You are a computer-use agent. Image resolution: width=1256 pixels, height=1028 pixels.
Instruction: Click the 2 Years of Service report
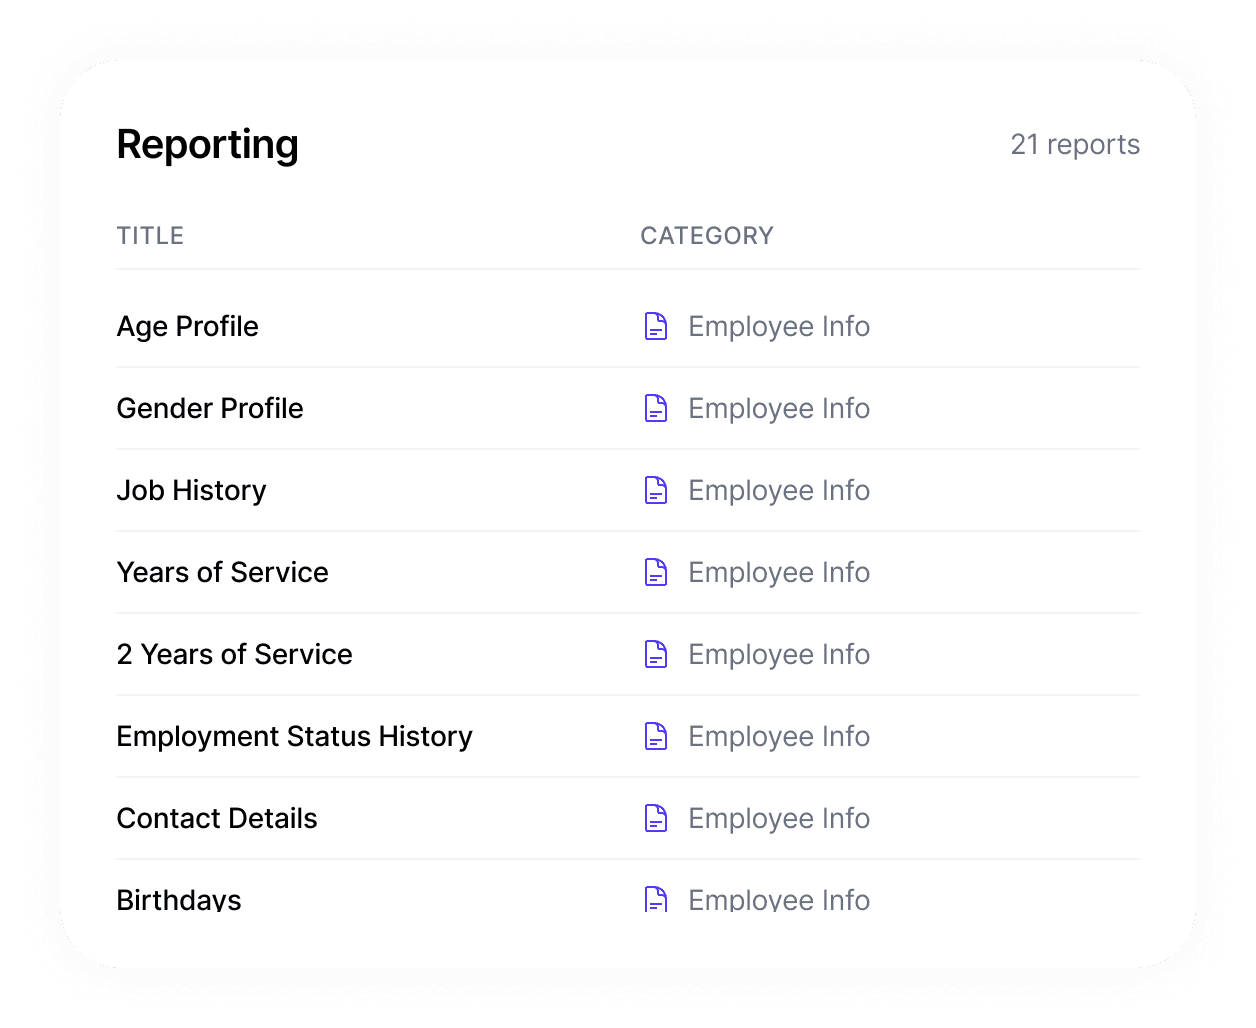(x=234, y=654)
